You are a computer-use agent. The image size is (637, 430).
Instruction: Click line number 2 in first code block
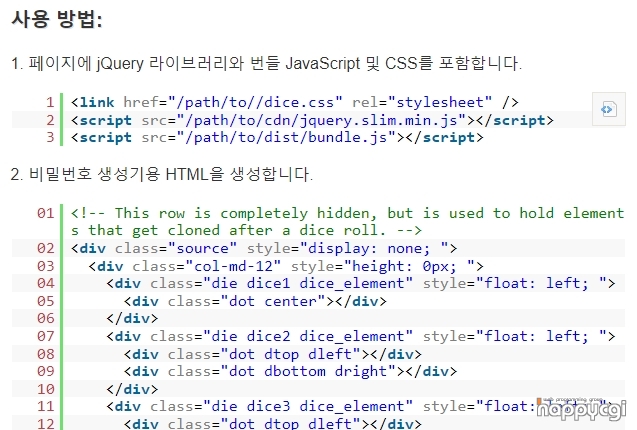click(50, 120)
